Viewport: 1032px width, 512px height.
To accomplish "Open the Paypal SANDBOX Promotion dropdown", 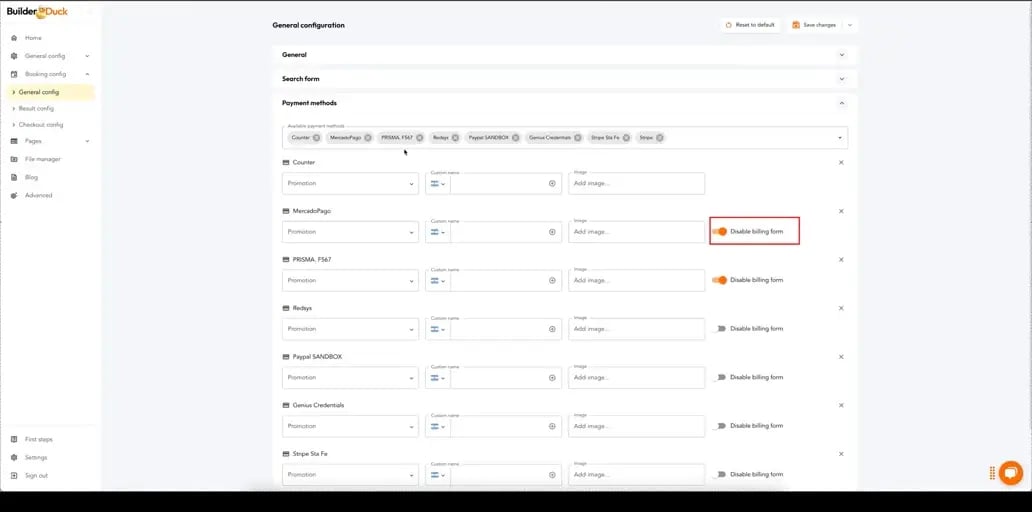I will tap(350, 378).
